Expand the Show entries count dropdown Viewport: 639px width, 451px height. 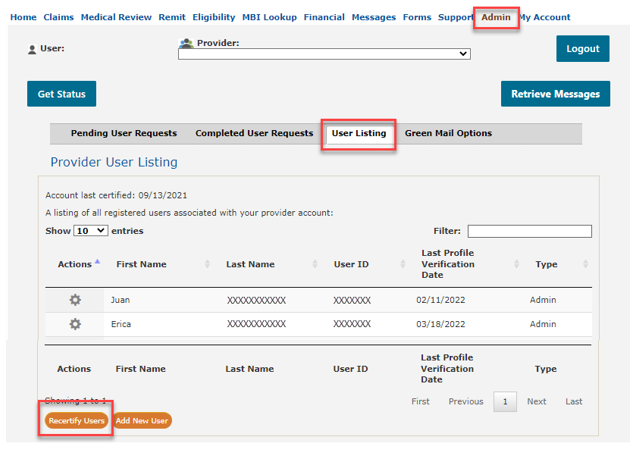click(90, 231)
